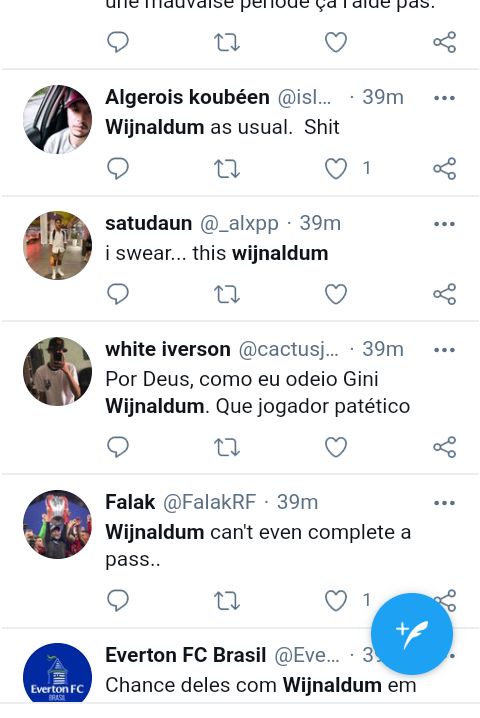Like satudaun's tweet
This screenshot has height=718, width=480.
point(336,294)
